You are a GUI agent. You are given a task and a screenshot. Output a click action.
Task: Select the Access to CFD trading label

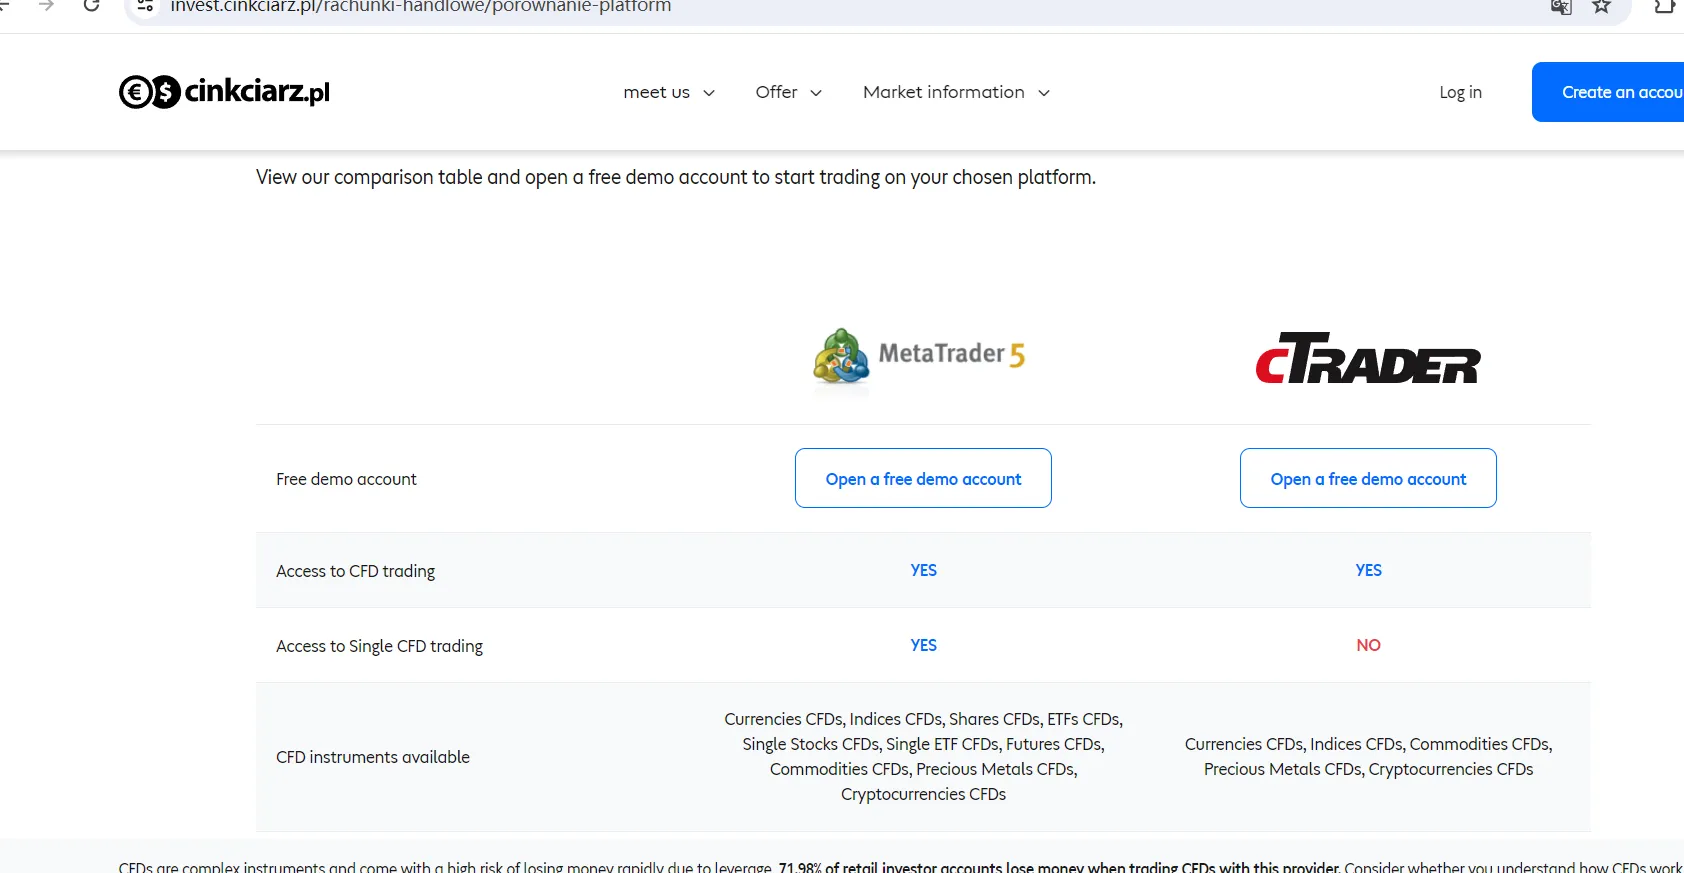coord(355,571)
